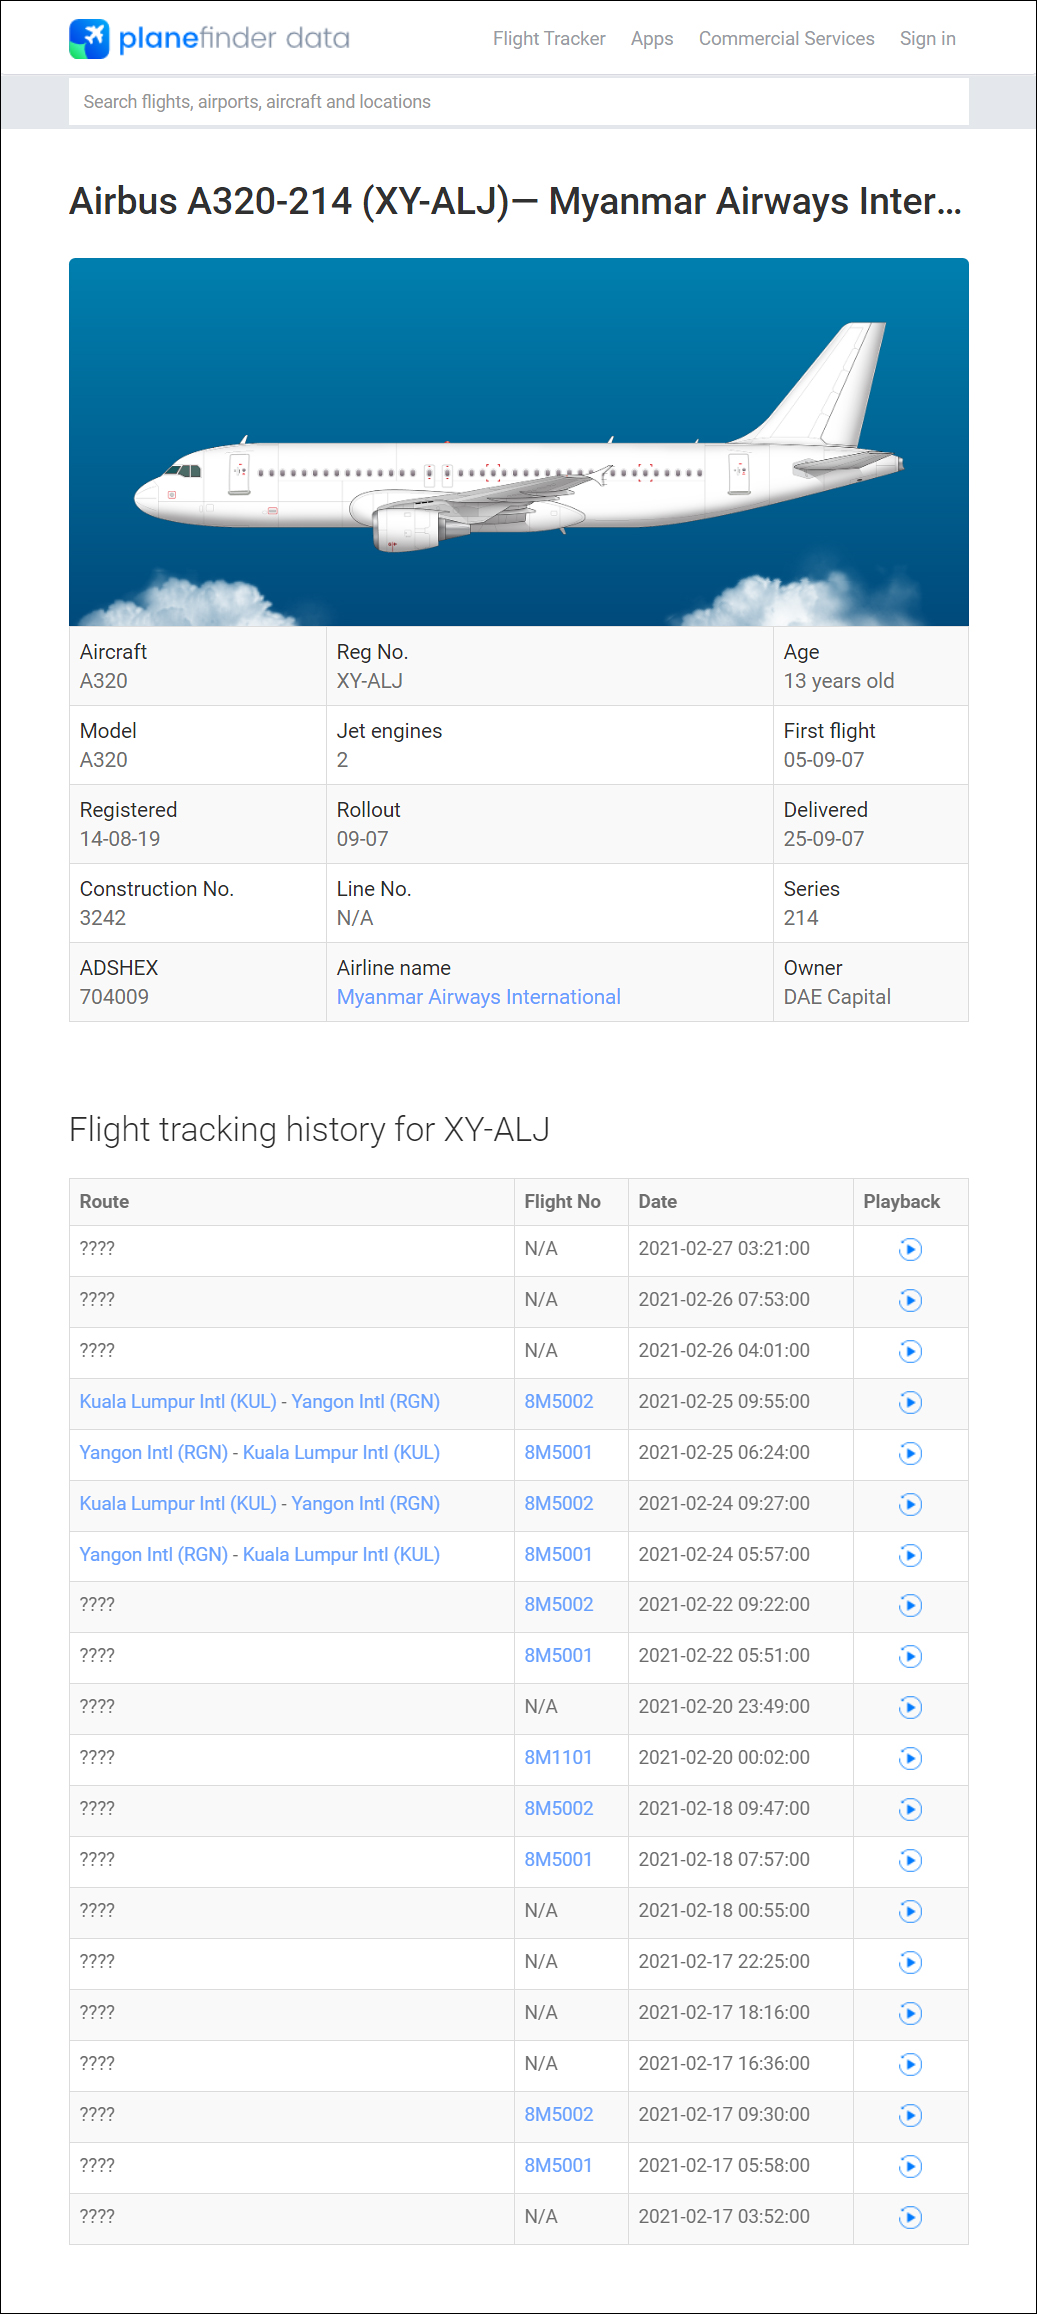The image size is (1037, 2314).
Task: Open flight number 8M1101 link
Action: [x=558, y=1758]
